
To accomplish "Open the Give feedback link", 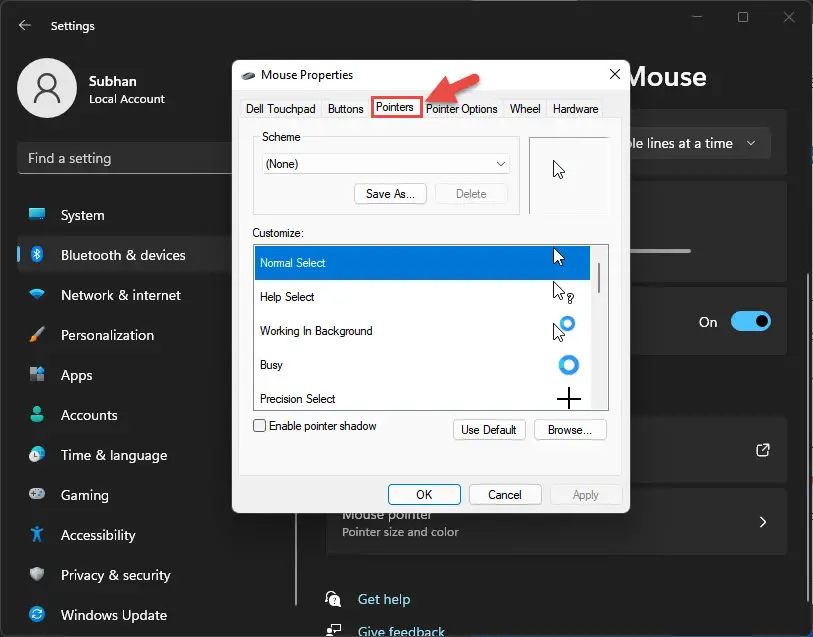I will point(401,631).
